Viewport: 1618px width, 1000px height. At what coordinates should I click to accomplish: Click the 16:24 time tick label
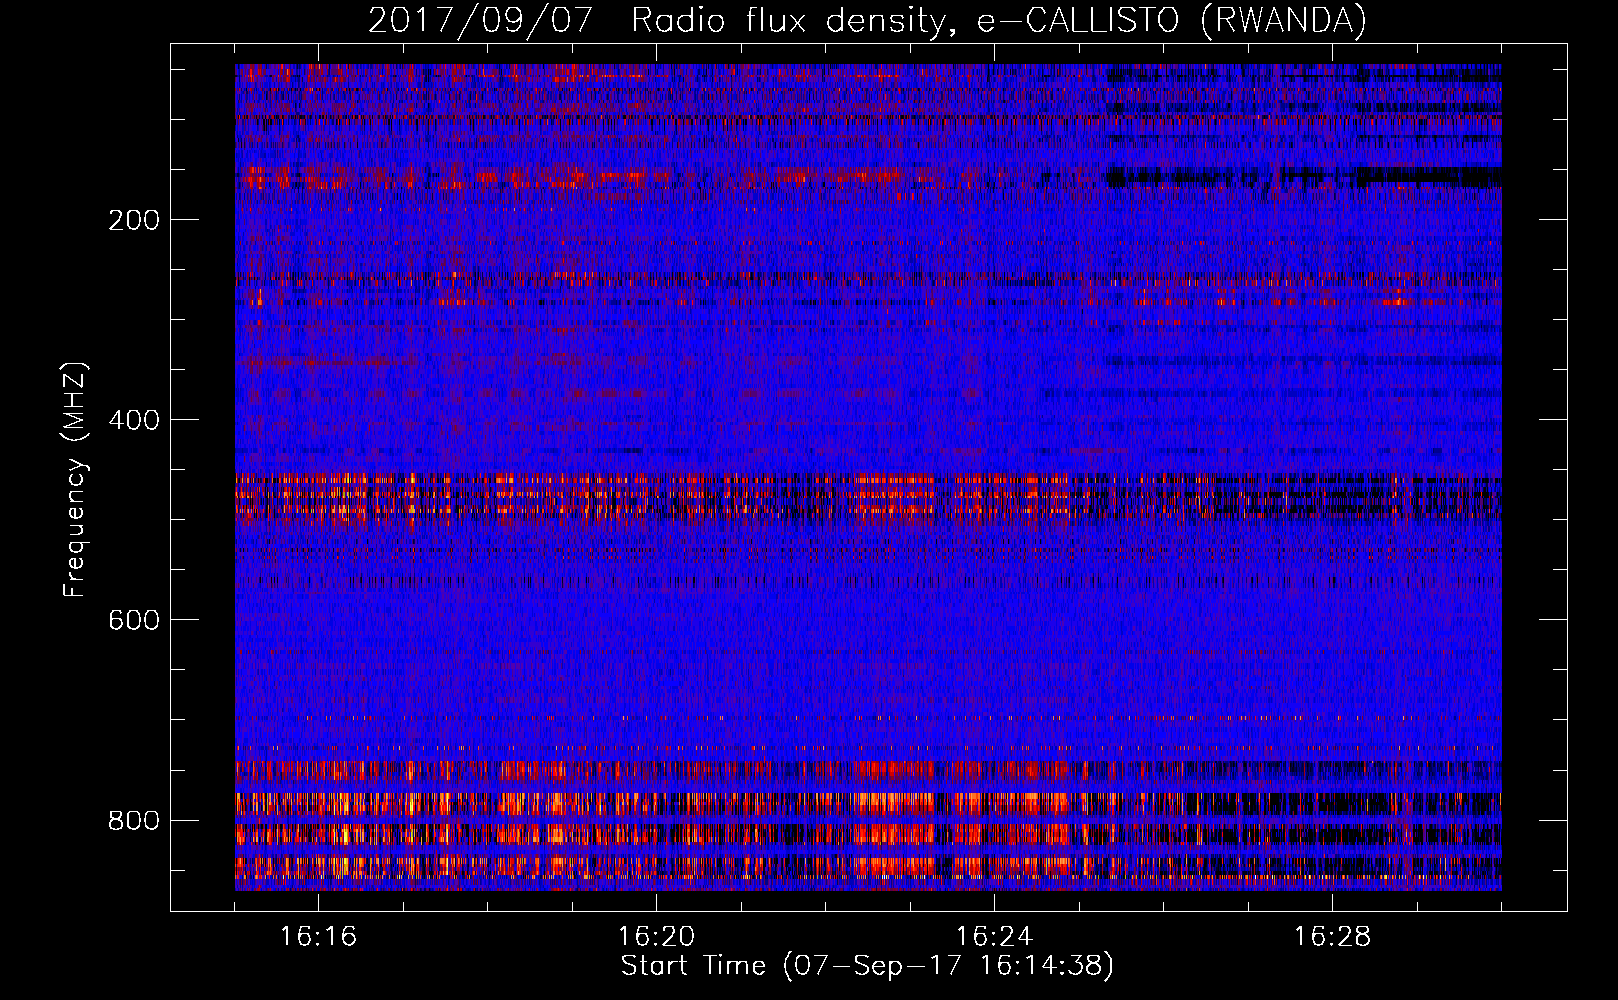click(994, 937)
